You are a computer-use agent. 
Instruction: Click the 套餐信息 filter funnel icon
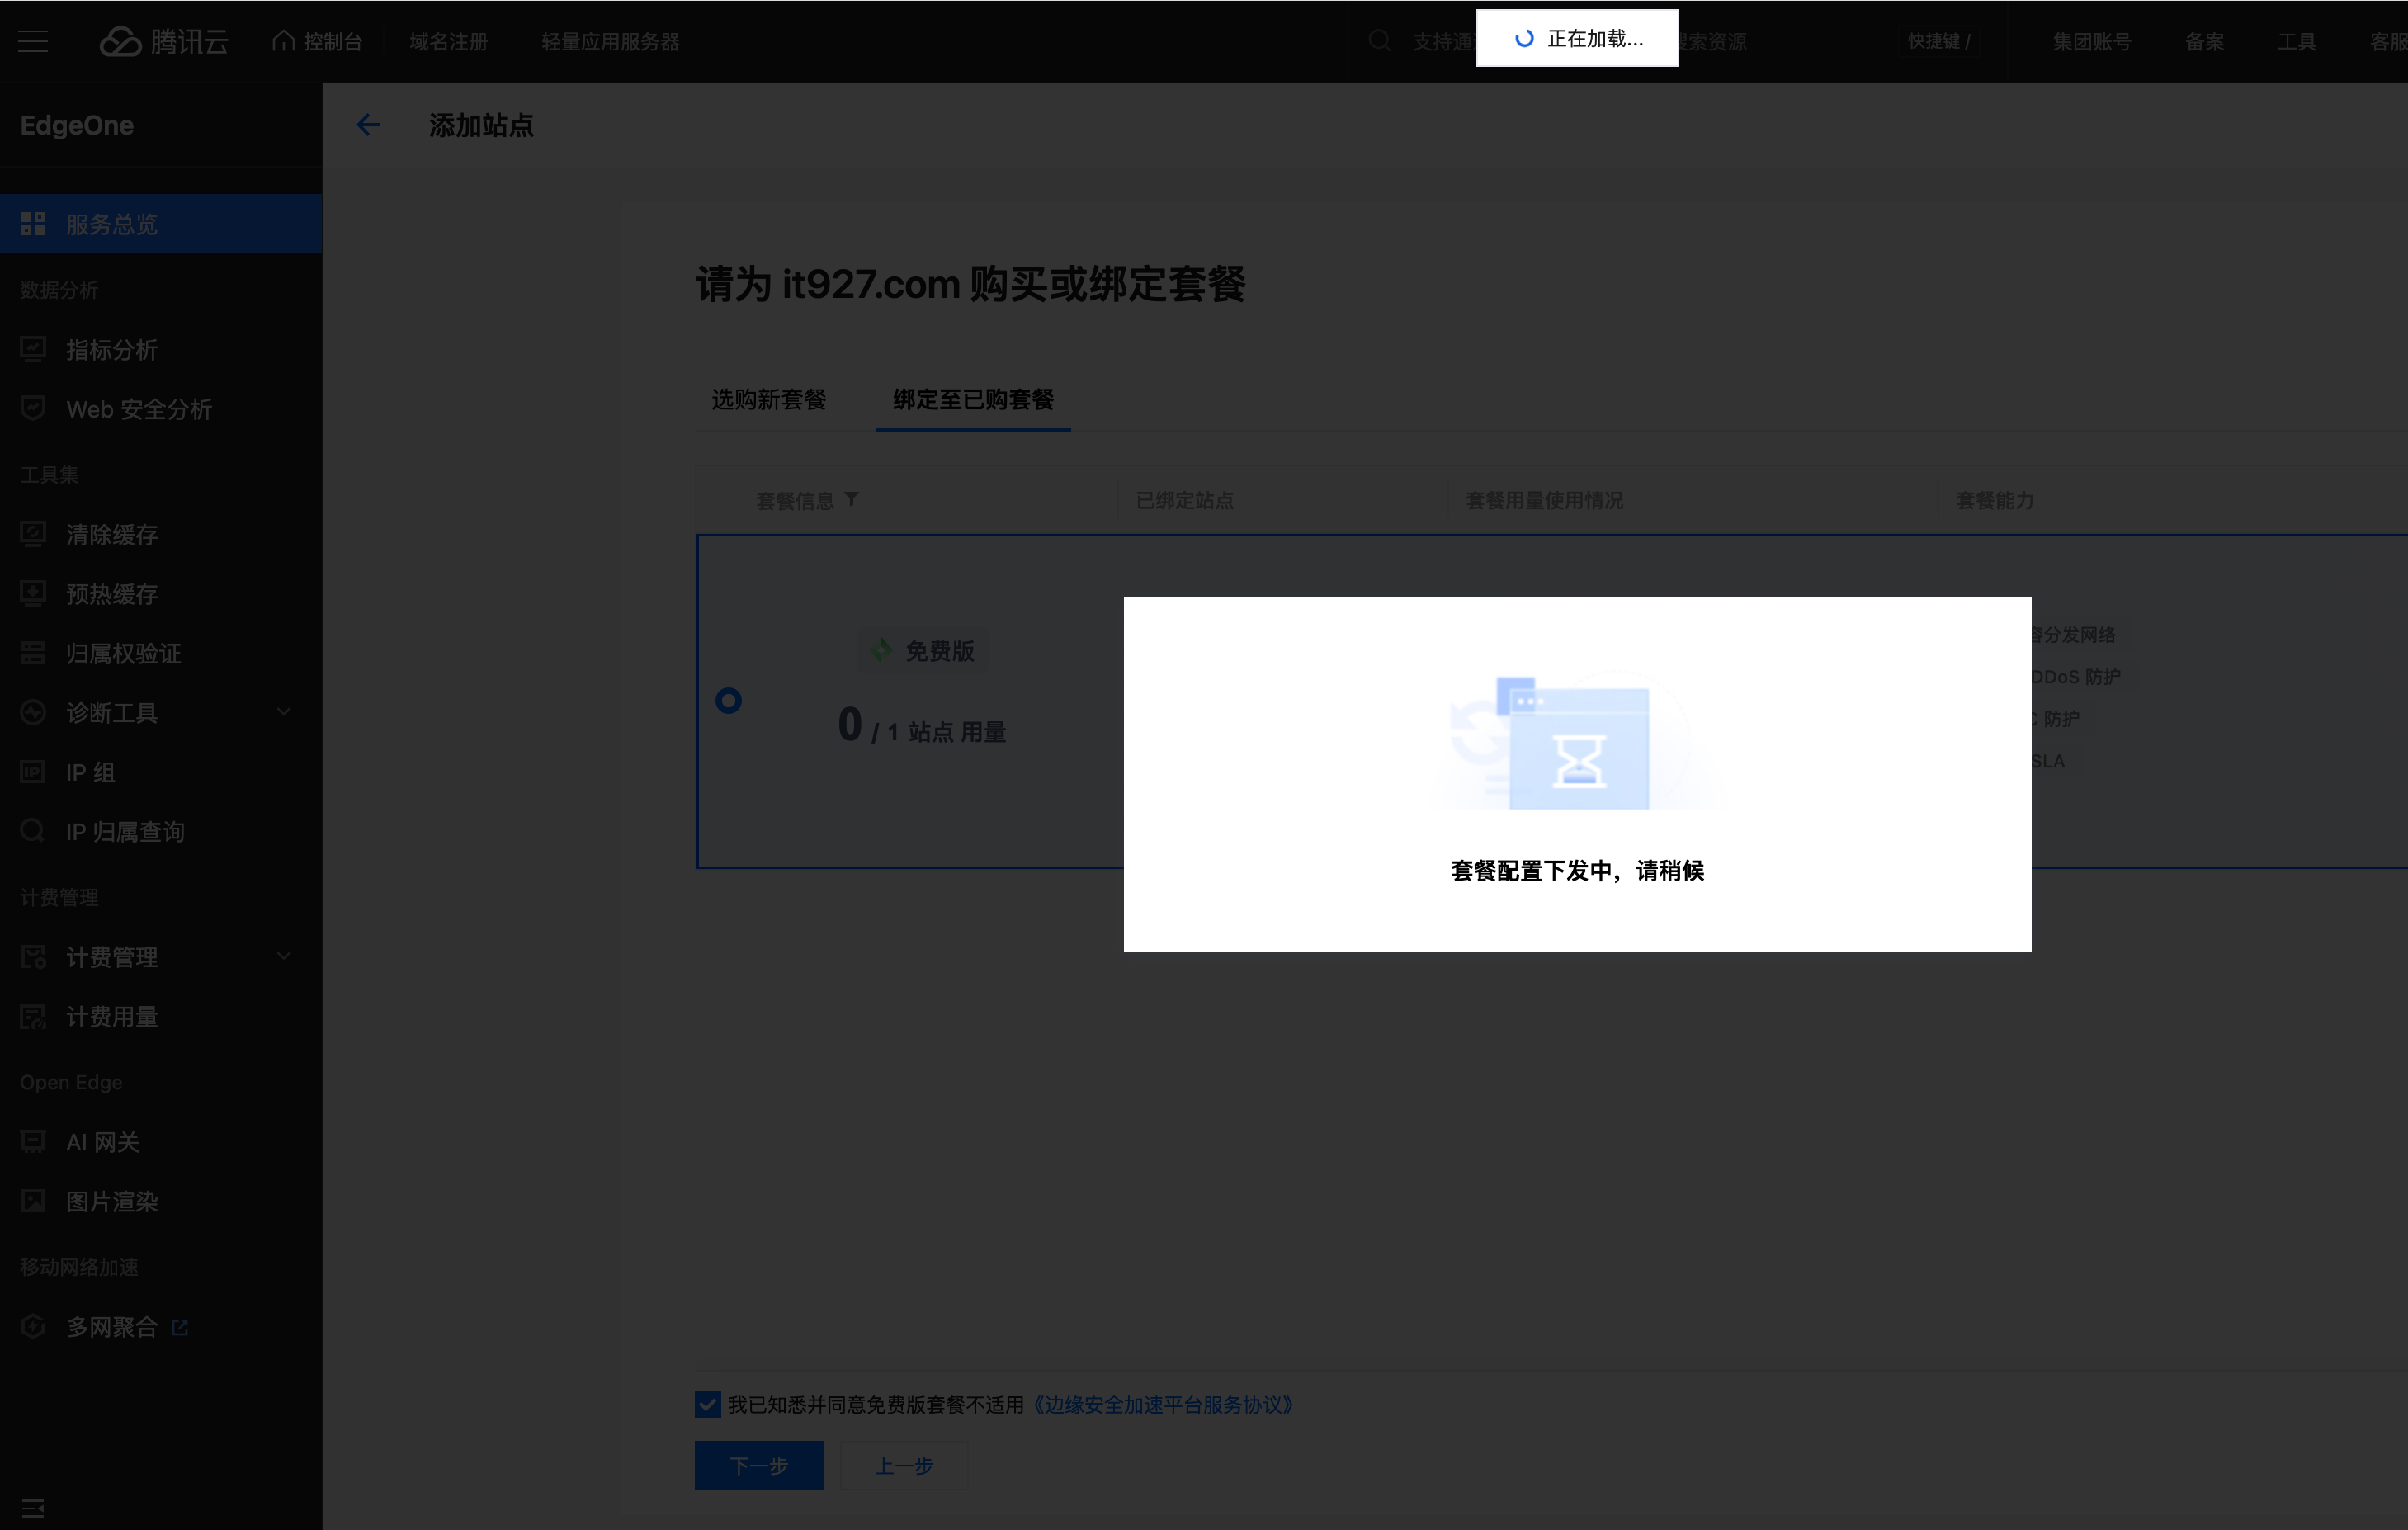(851, 499)
